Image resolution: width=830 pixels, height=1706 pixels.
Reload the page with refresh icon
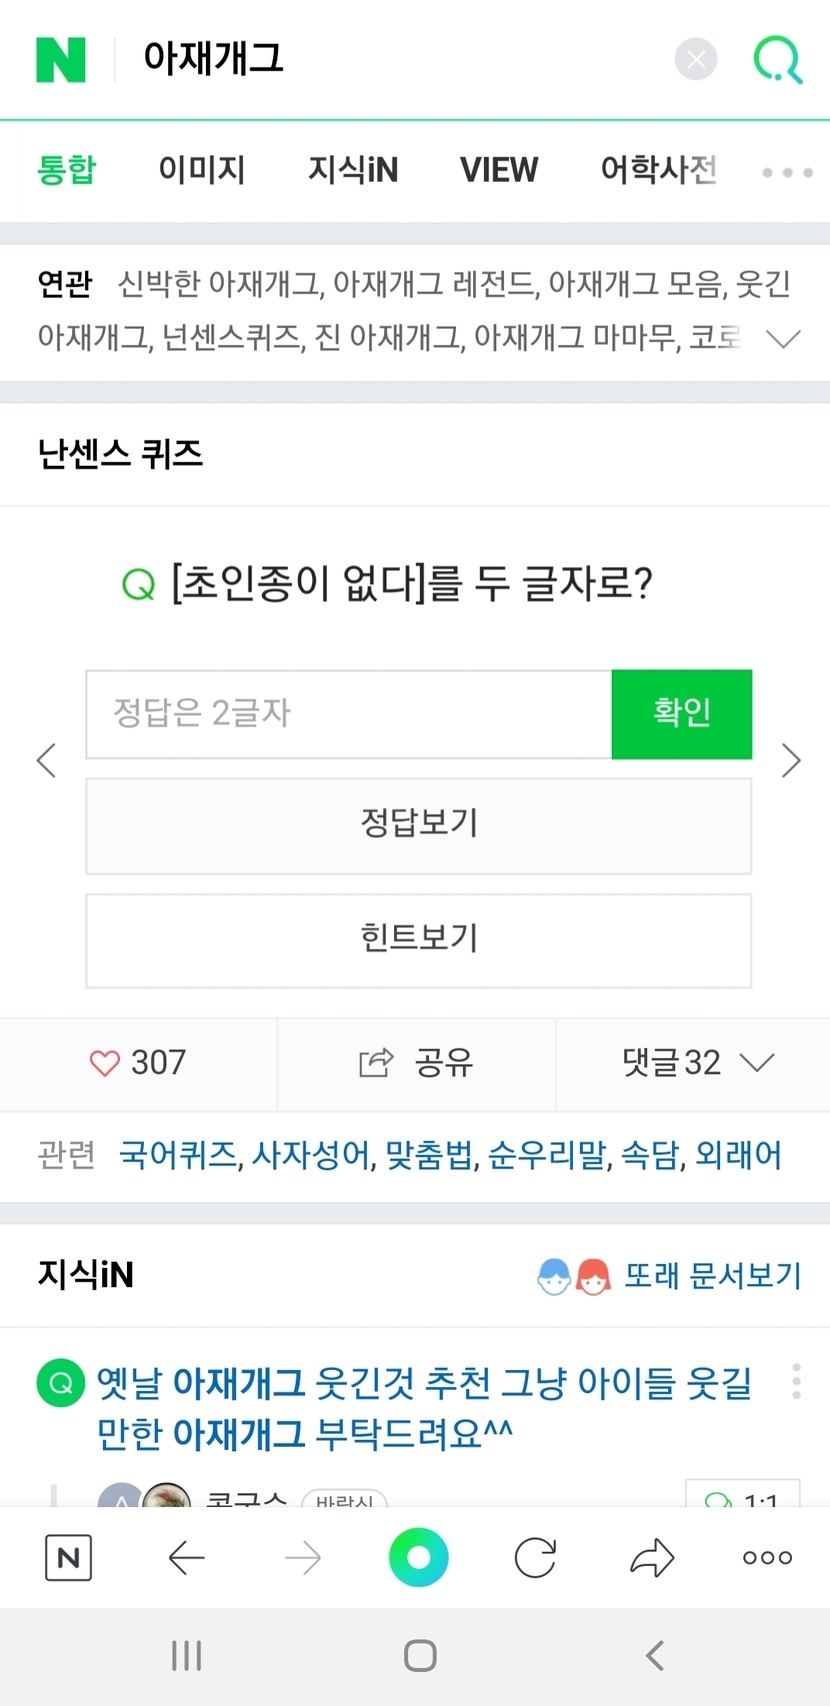click(535, 1557)
